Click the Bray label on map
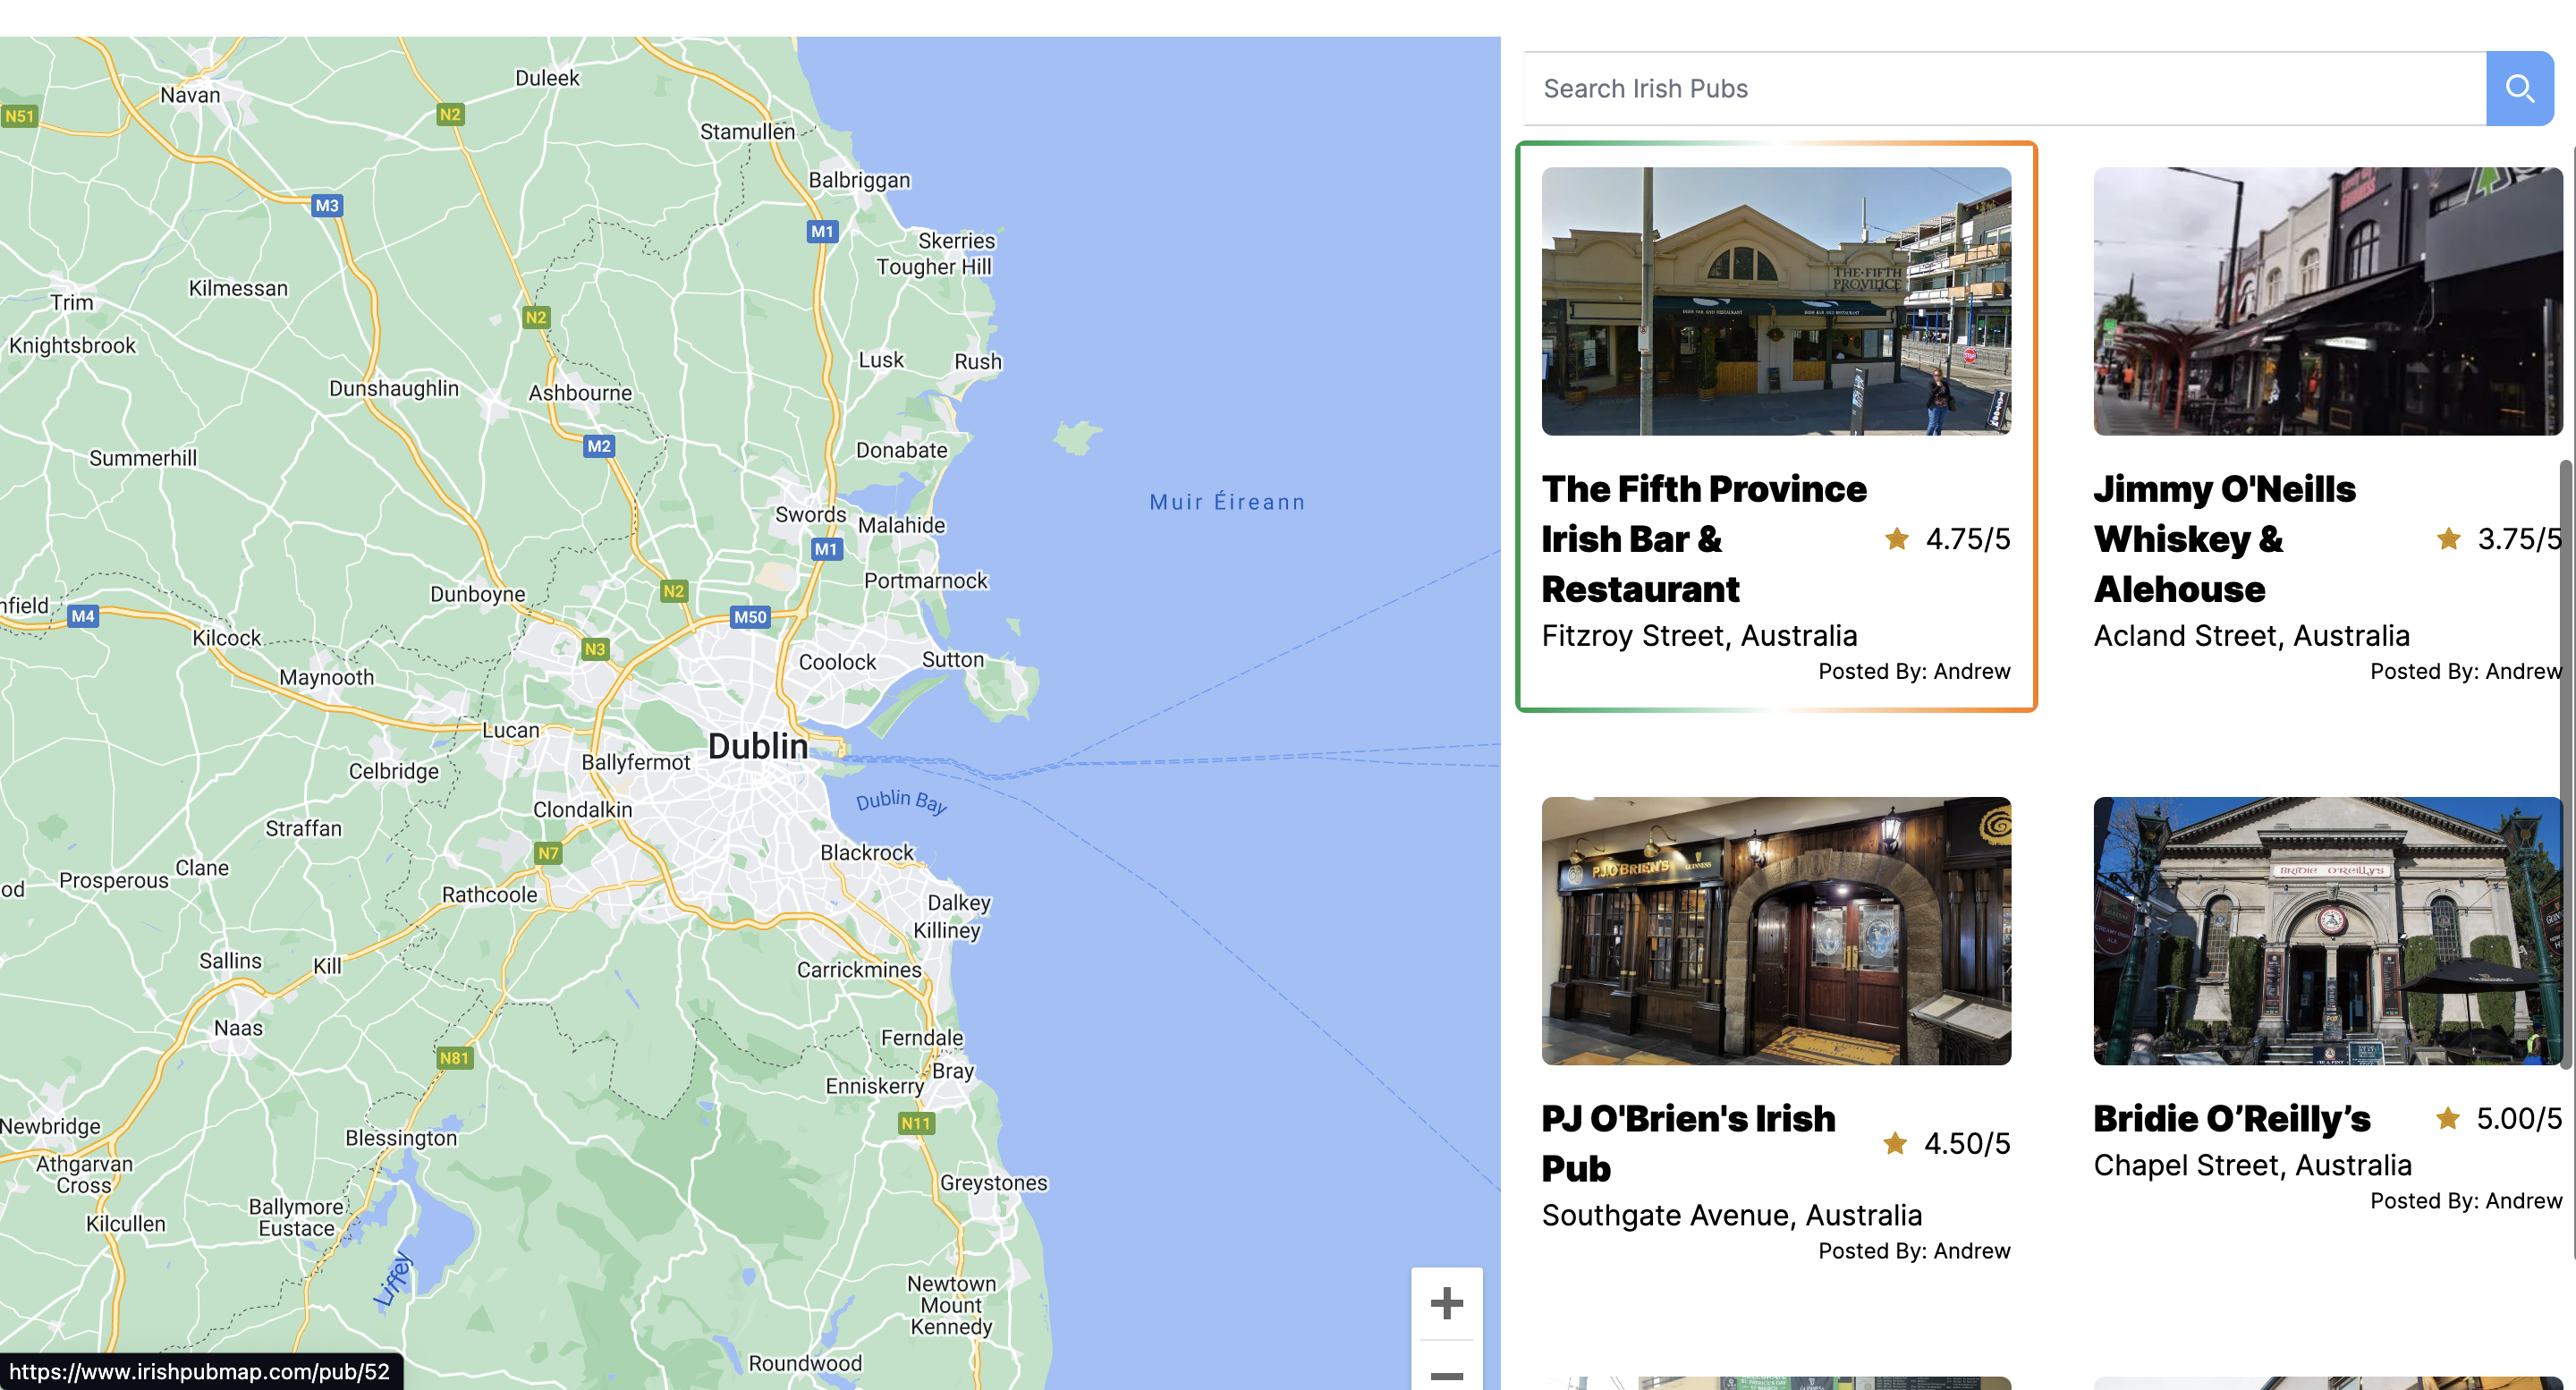This screenshot has width=2576, height=1390. [952, 1071]
